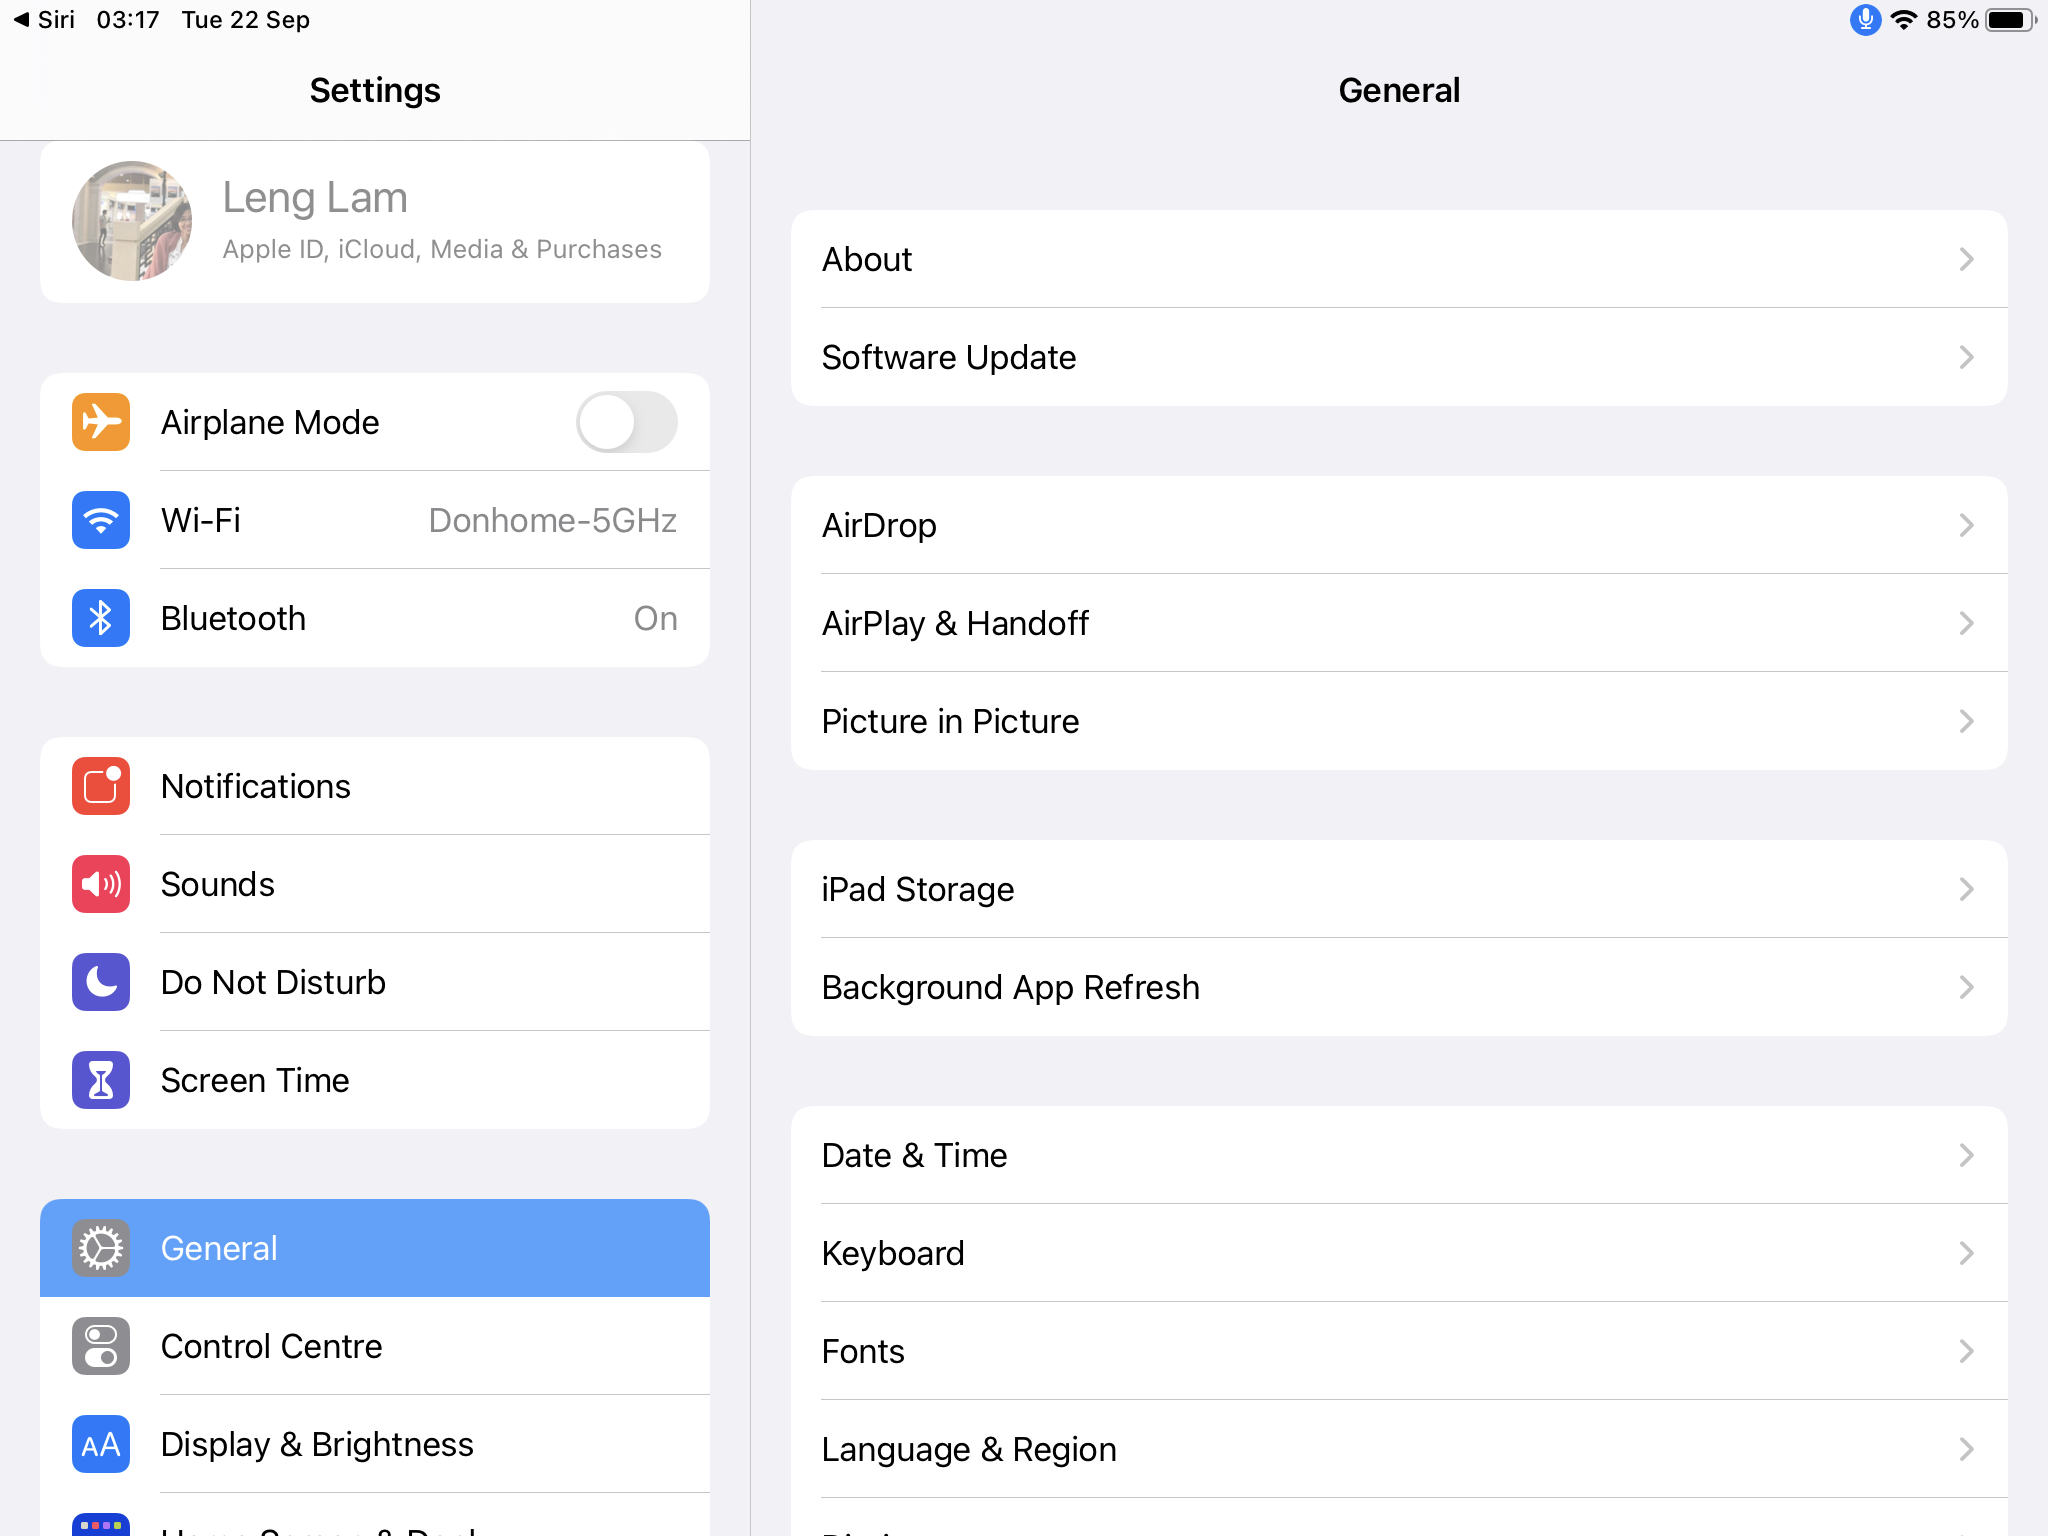The width and height of the screenshot is (2048, 1536).
Task: Tap the blue microphone status icon
Action: click(x=1865, y=20)
